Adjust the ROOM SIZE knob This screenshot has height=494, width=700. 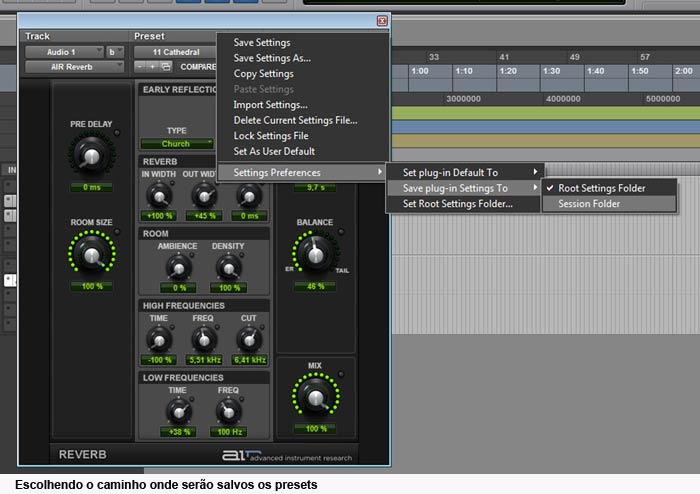coord(92,254)
